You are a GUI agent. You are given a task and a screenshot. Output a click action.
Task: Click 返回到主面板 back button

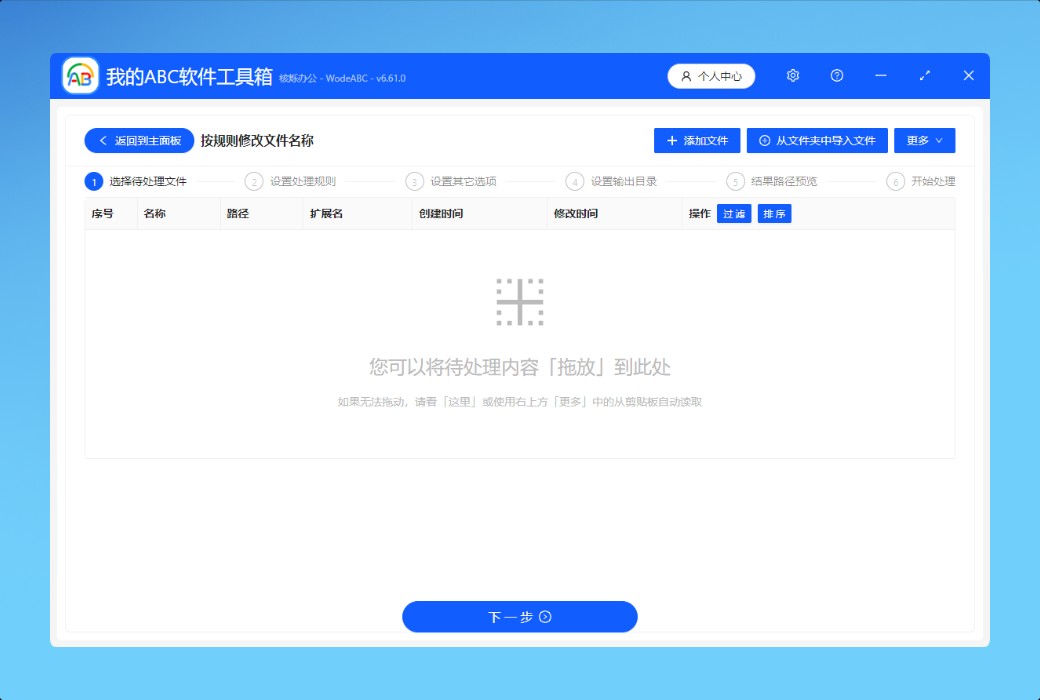tap(139, 141)
